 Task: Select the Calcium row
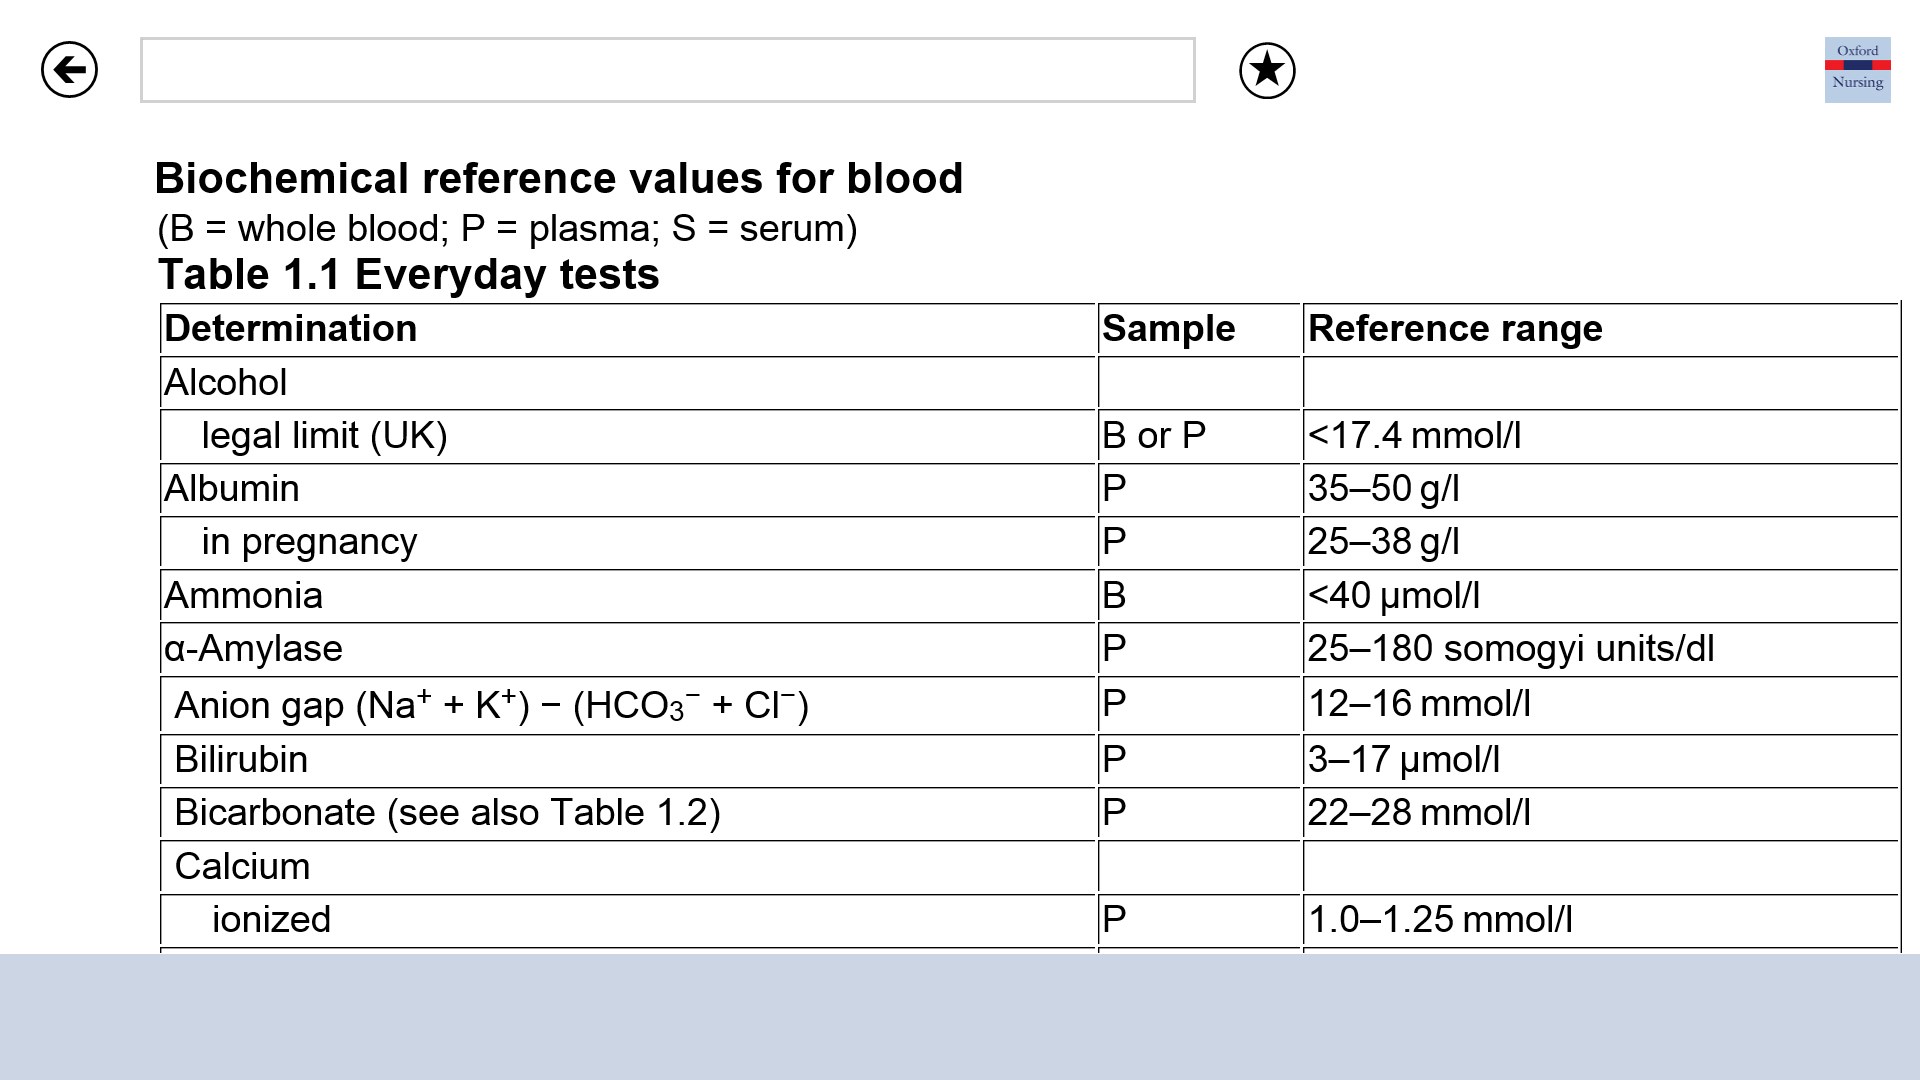(x=242, y=867)
